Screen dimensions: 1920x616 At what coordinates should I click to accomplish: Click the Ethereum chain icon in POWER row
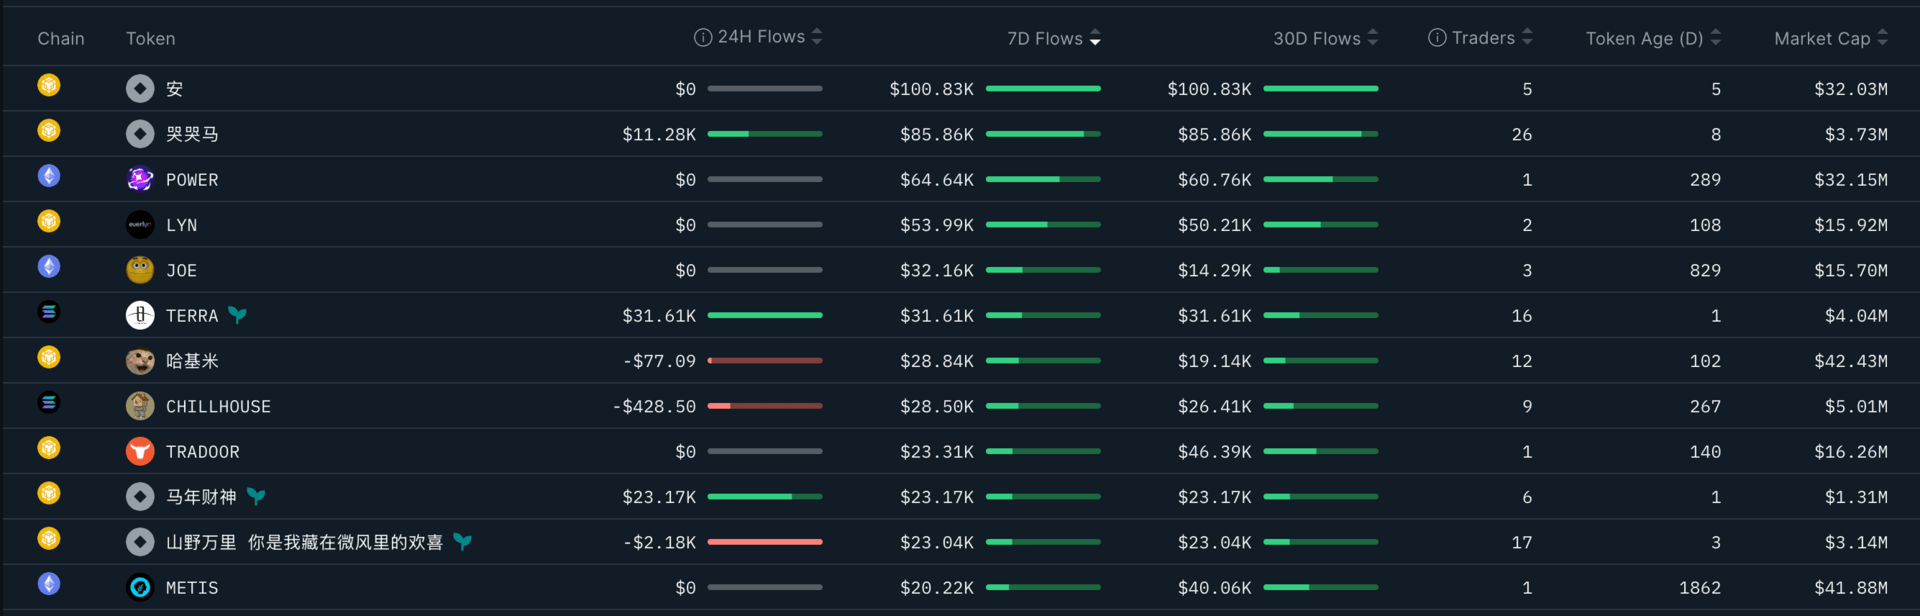pyautogui.click(x=49, y=176)
